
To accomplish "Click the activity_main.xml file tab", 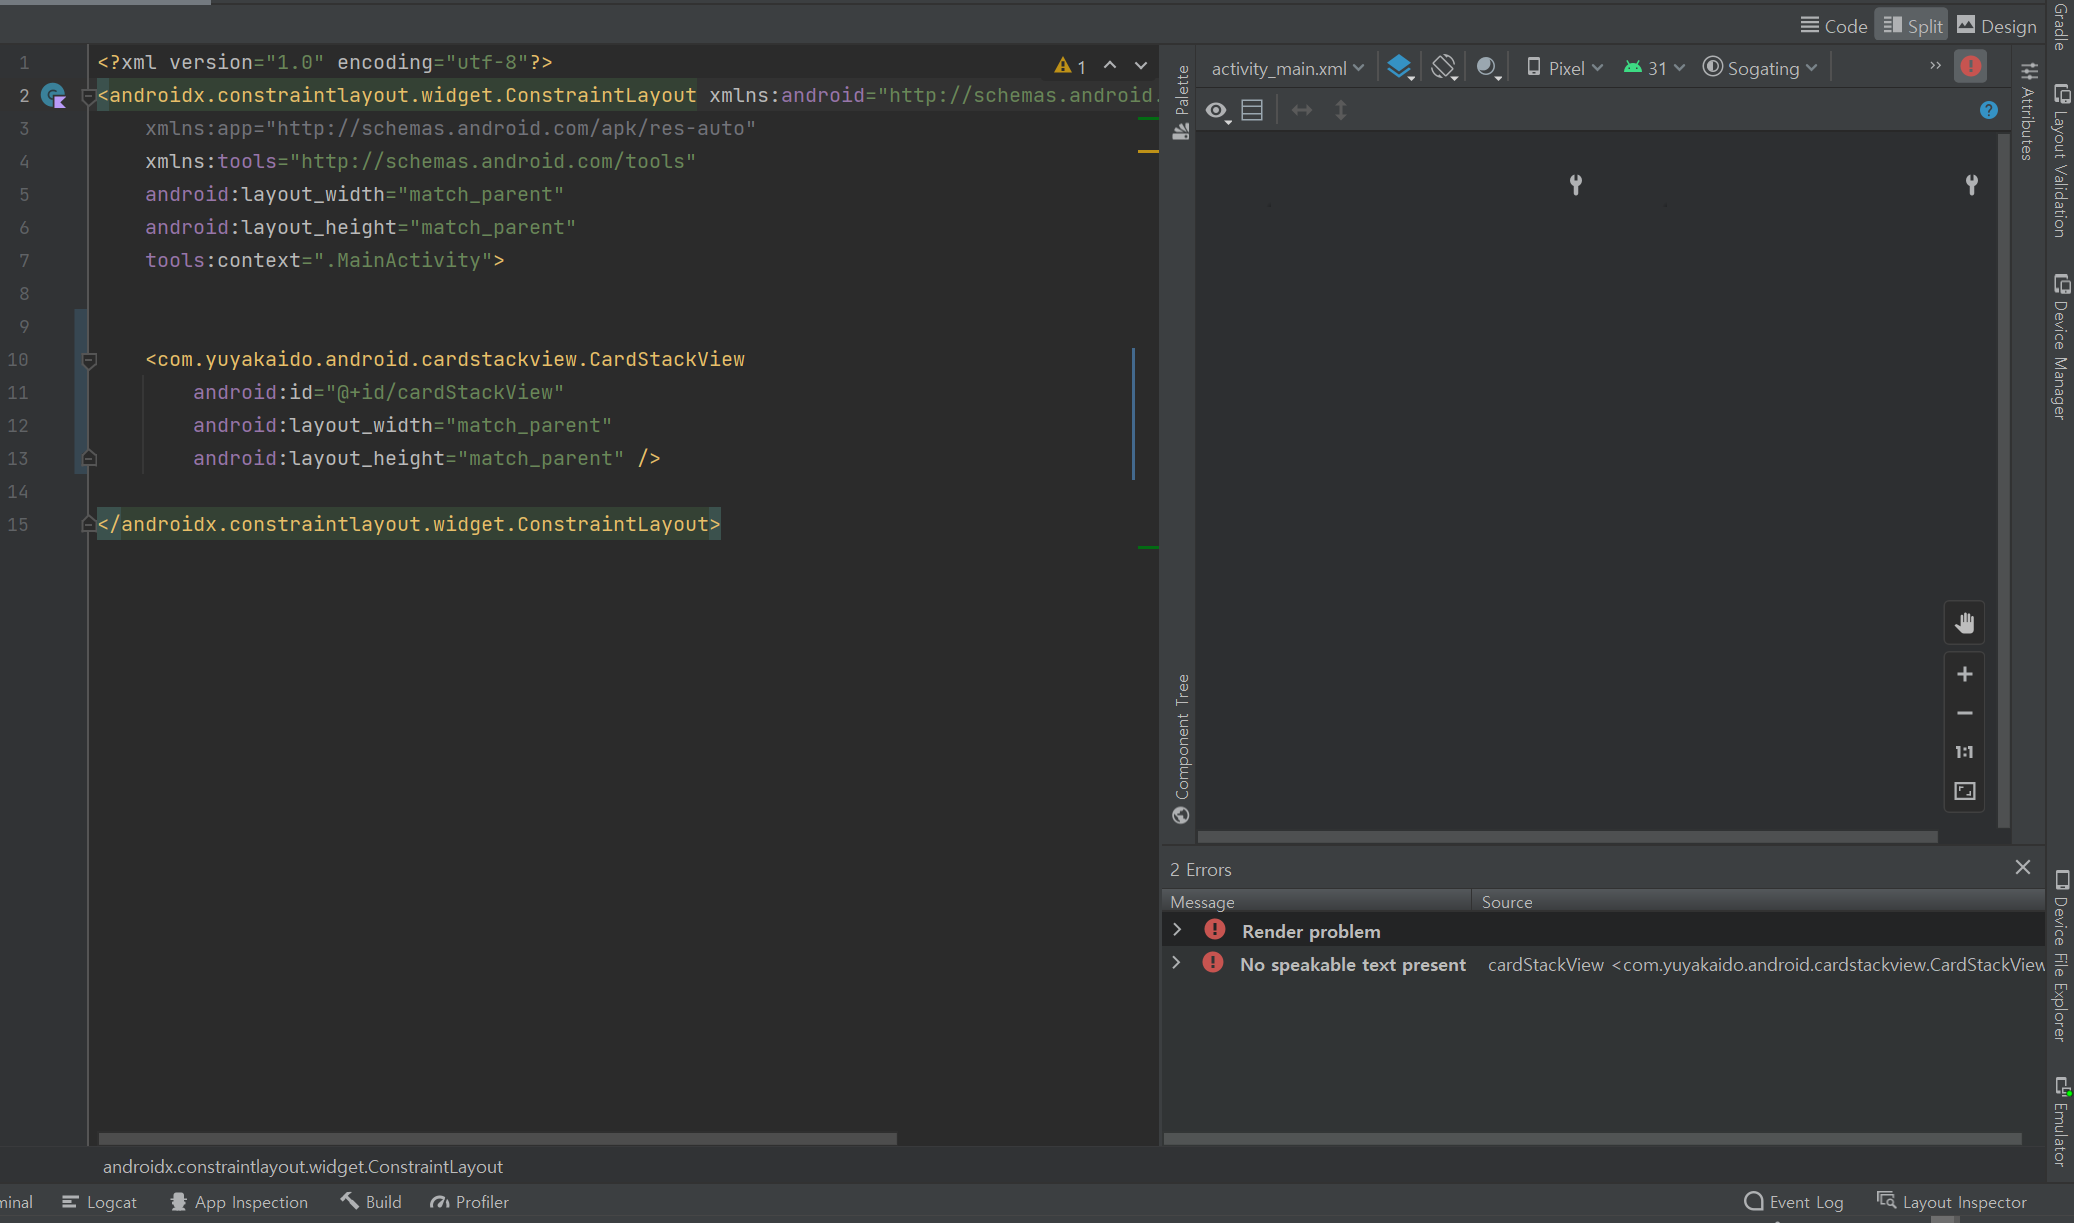I will point(1281,67).
